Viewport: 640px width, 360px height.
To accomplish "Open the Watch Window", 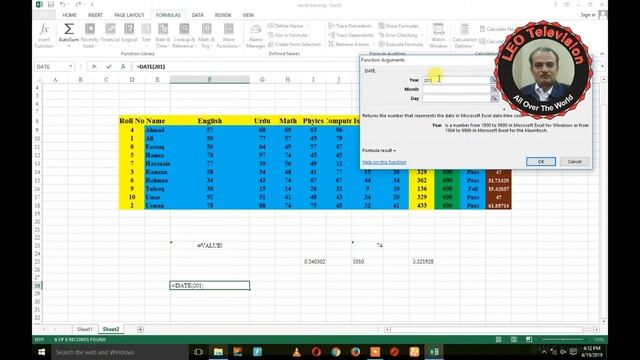I will tap(438, 36).
